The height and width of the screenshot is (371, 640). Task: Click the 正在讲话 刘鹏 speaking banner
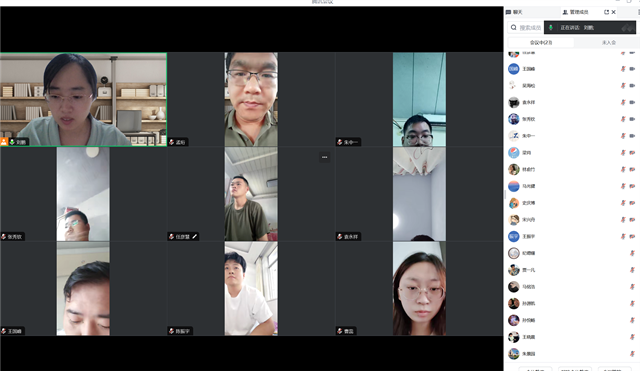click(590, 27)
